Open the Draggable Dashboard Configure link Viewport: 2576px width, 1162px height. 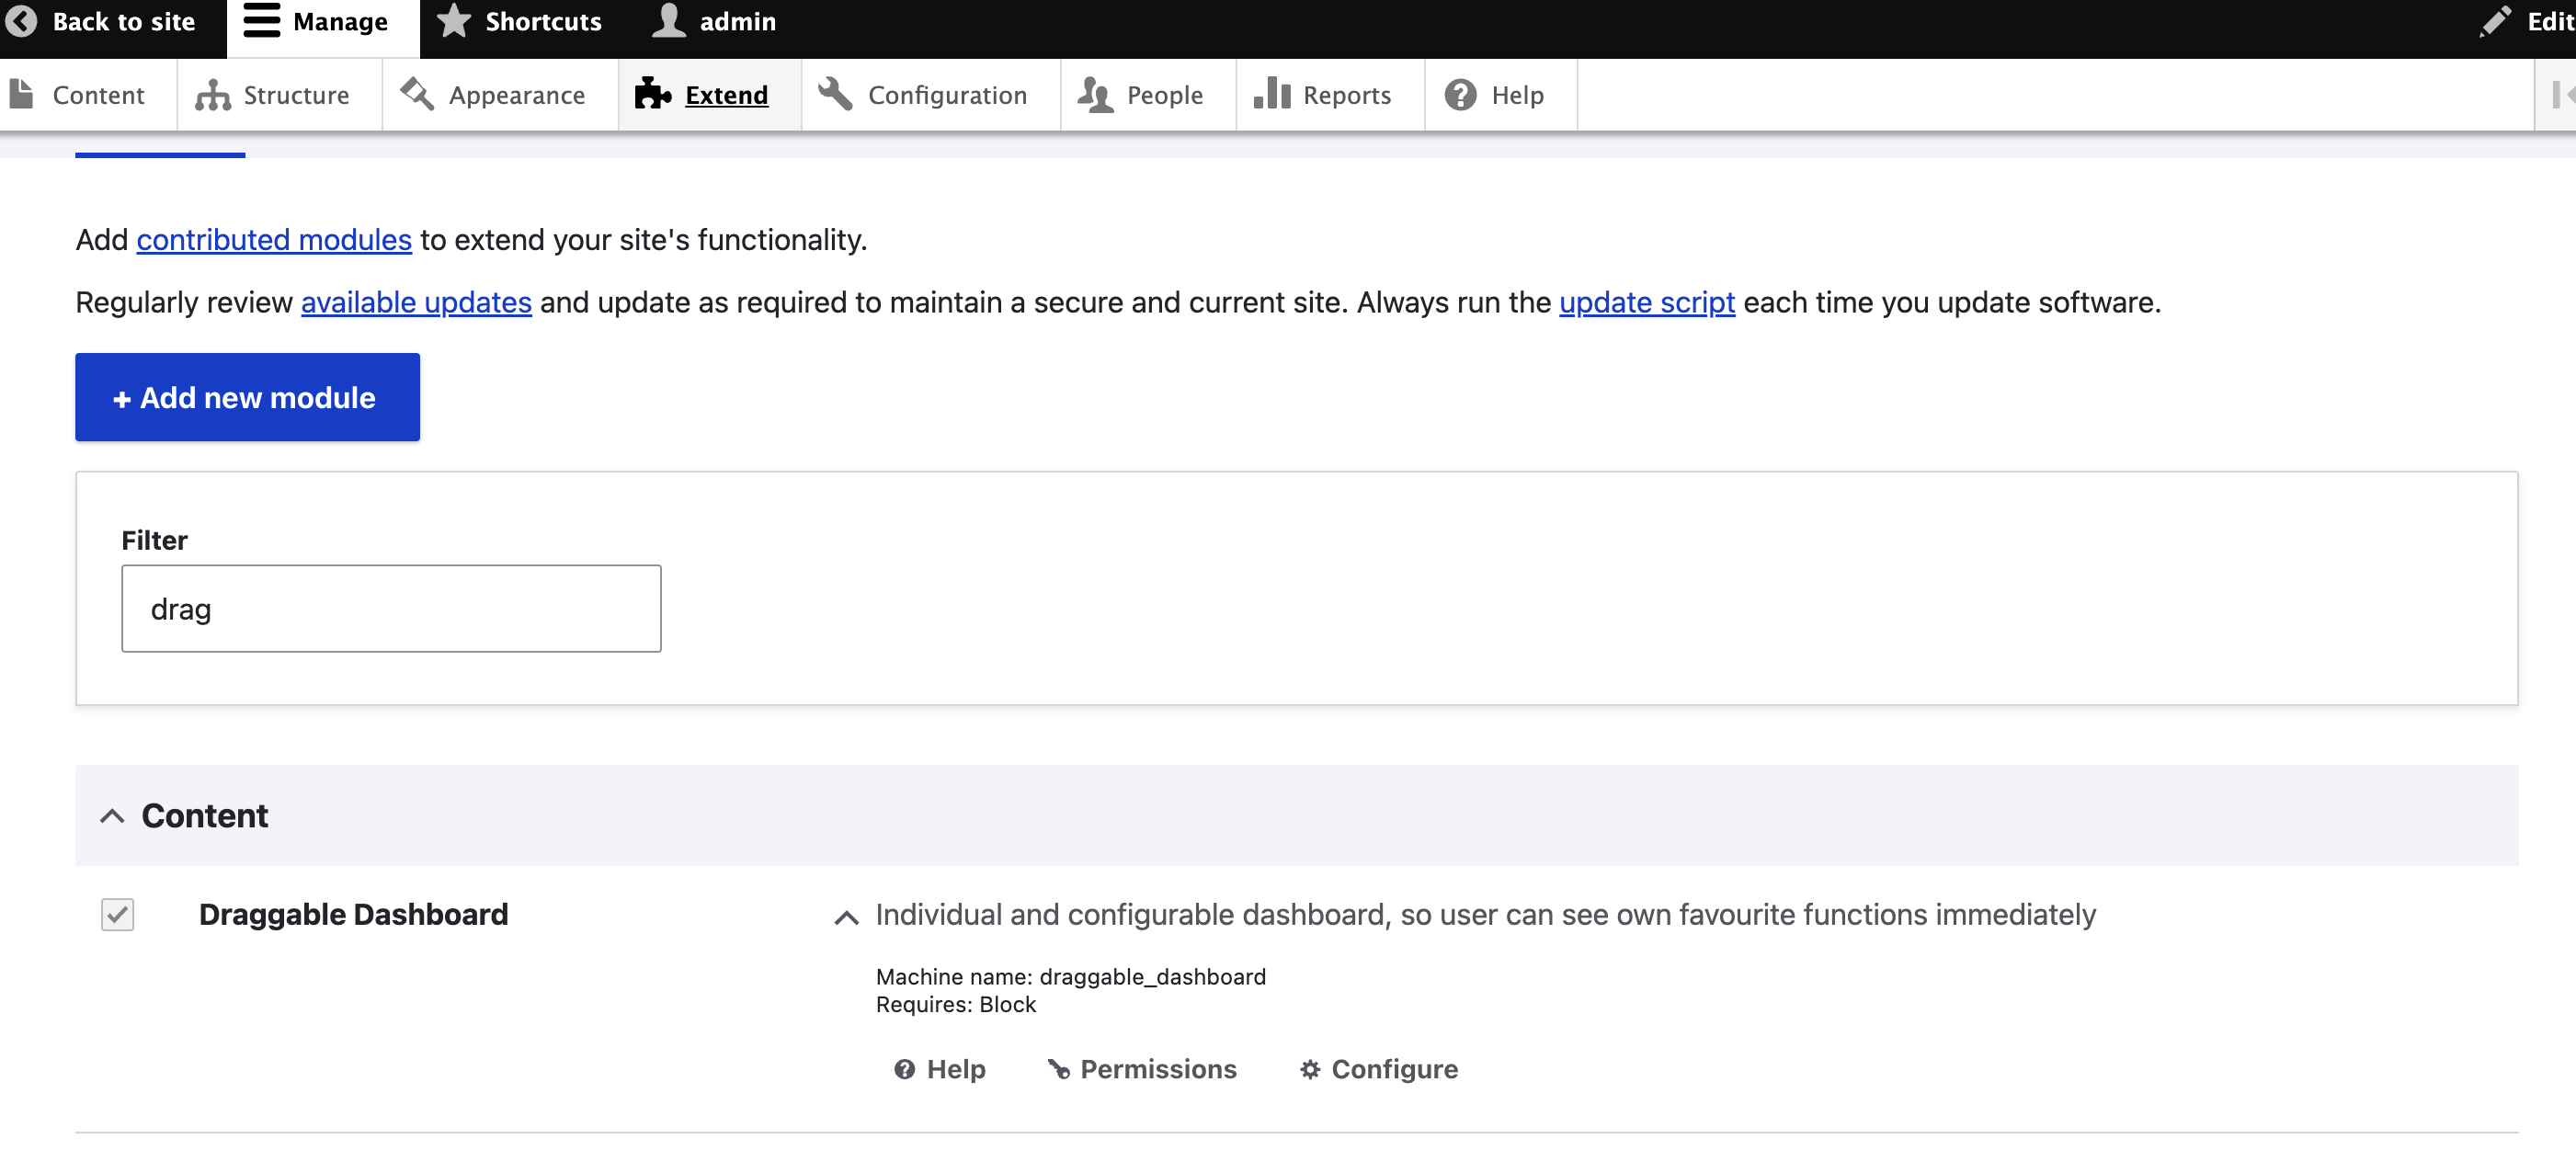click(x=1393, y=1069)
